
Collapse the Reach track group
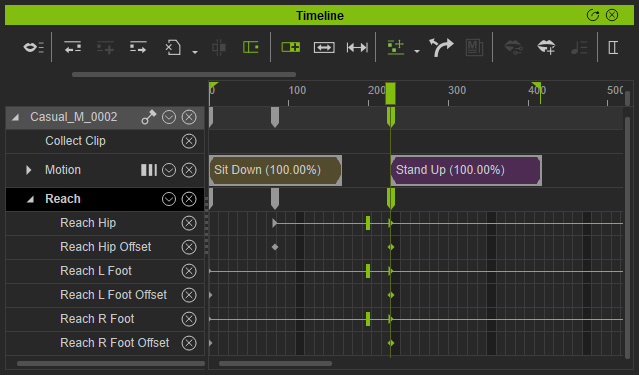click(30, 199)
